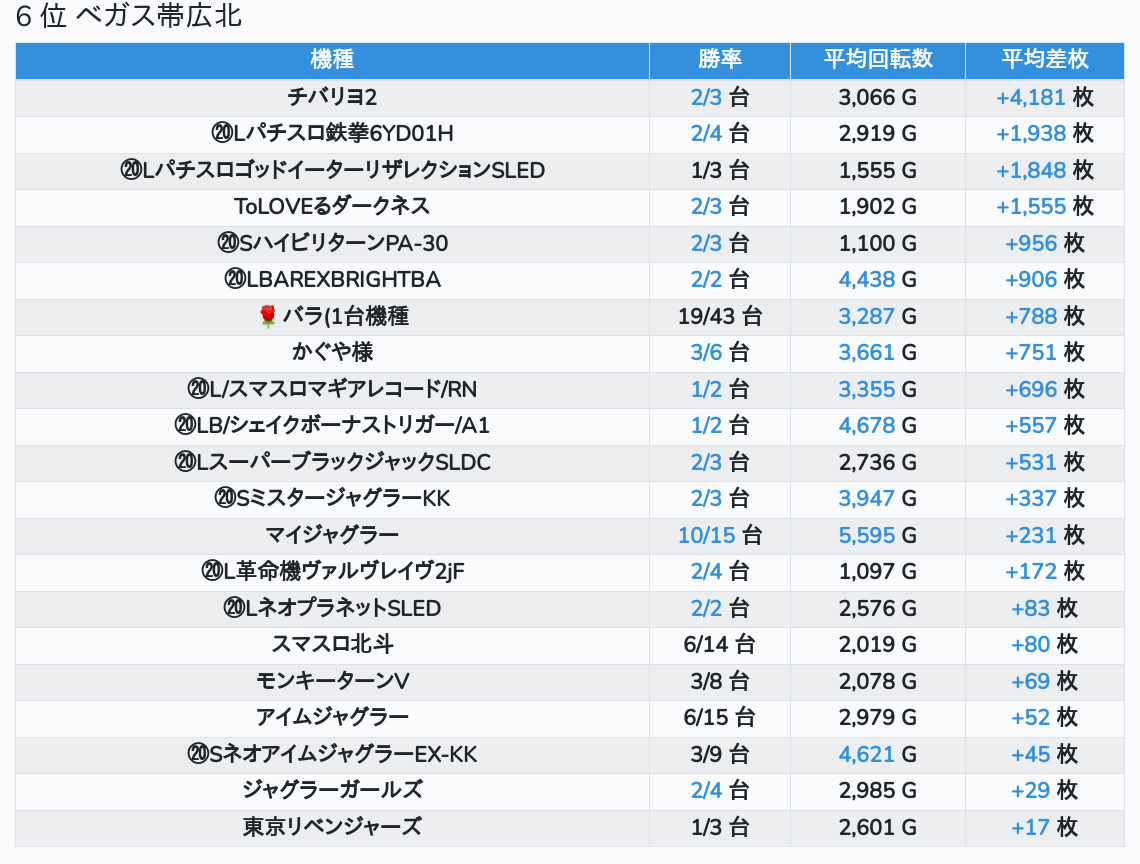The image size is (1140, 864).
Task: Sort by the 平均回転数 column header
Action: pyautogui.click(x=877, y=60)
